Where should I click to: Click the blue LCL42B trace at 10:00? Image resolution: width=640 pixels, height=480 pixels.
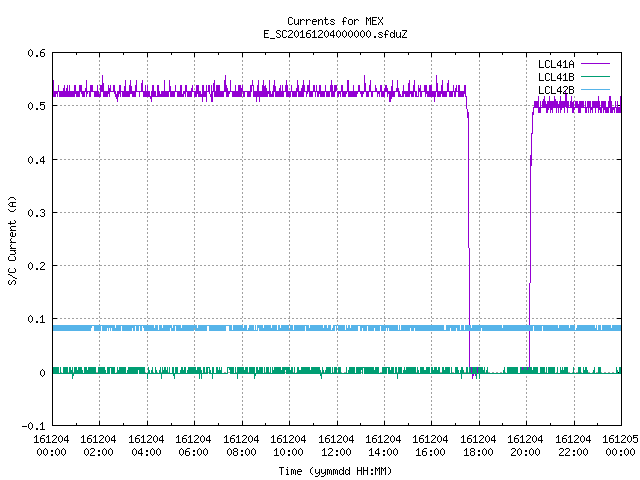tap(289, 328)
